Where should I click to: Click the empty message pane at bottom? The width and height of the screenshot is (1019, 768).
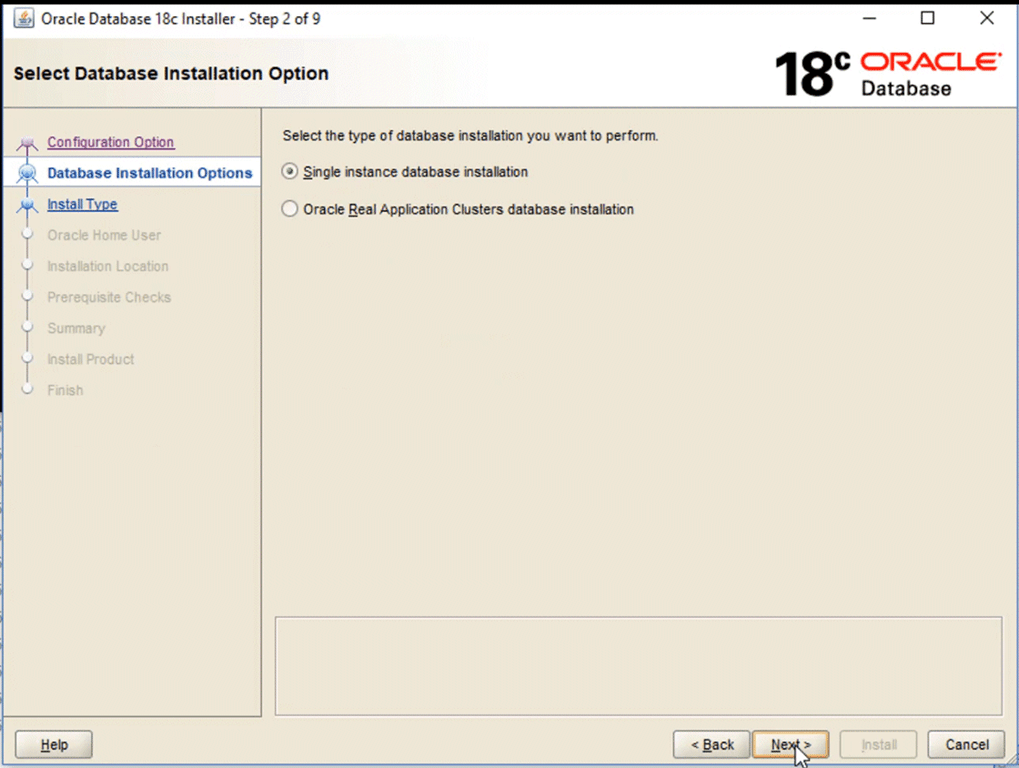point(638,666)
